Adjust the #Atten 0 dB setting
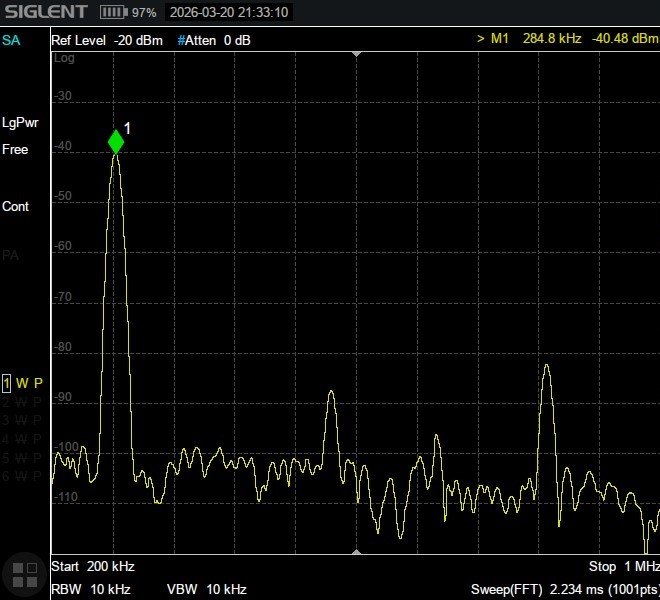 click(214, 40)
